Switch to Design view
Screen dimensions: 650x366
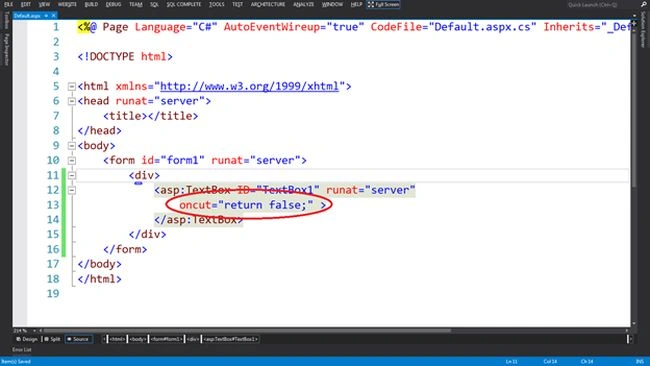pos(27,339)
